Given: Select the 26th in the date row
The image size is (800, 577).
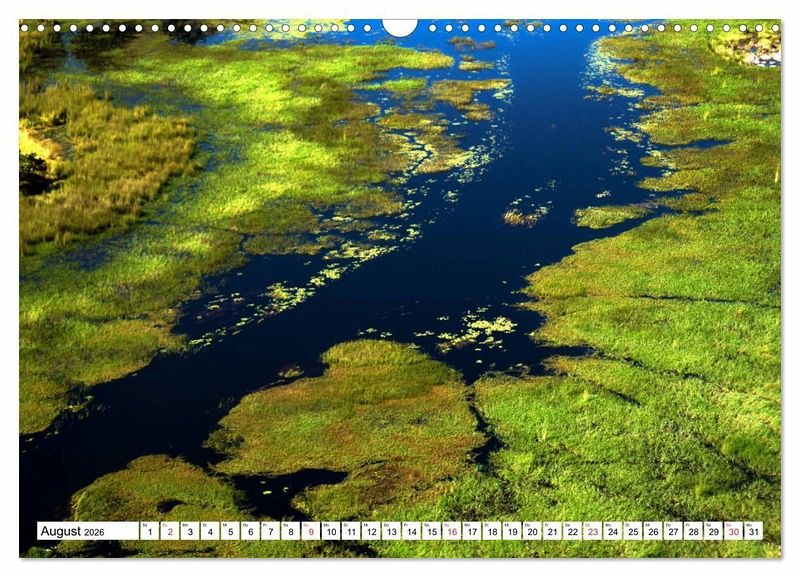Looking at the screenshot, I should (x=653, y=532).
